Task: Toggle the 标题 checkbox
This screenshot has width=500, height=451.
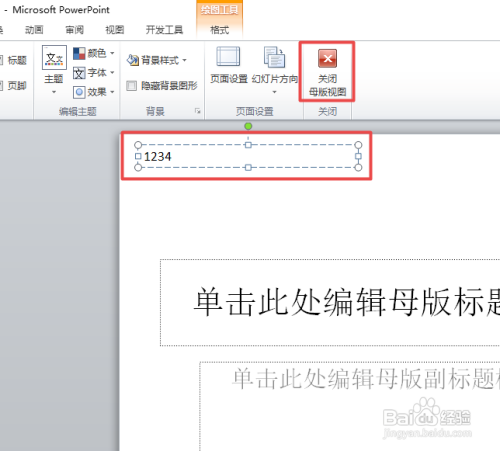Action: [1, 60]
